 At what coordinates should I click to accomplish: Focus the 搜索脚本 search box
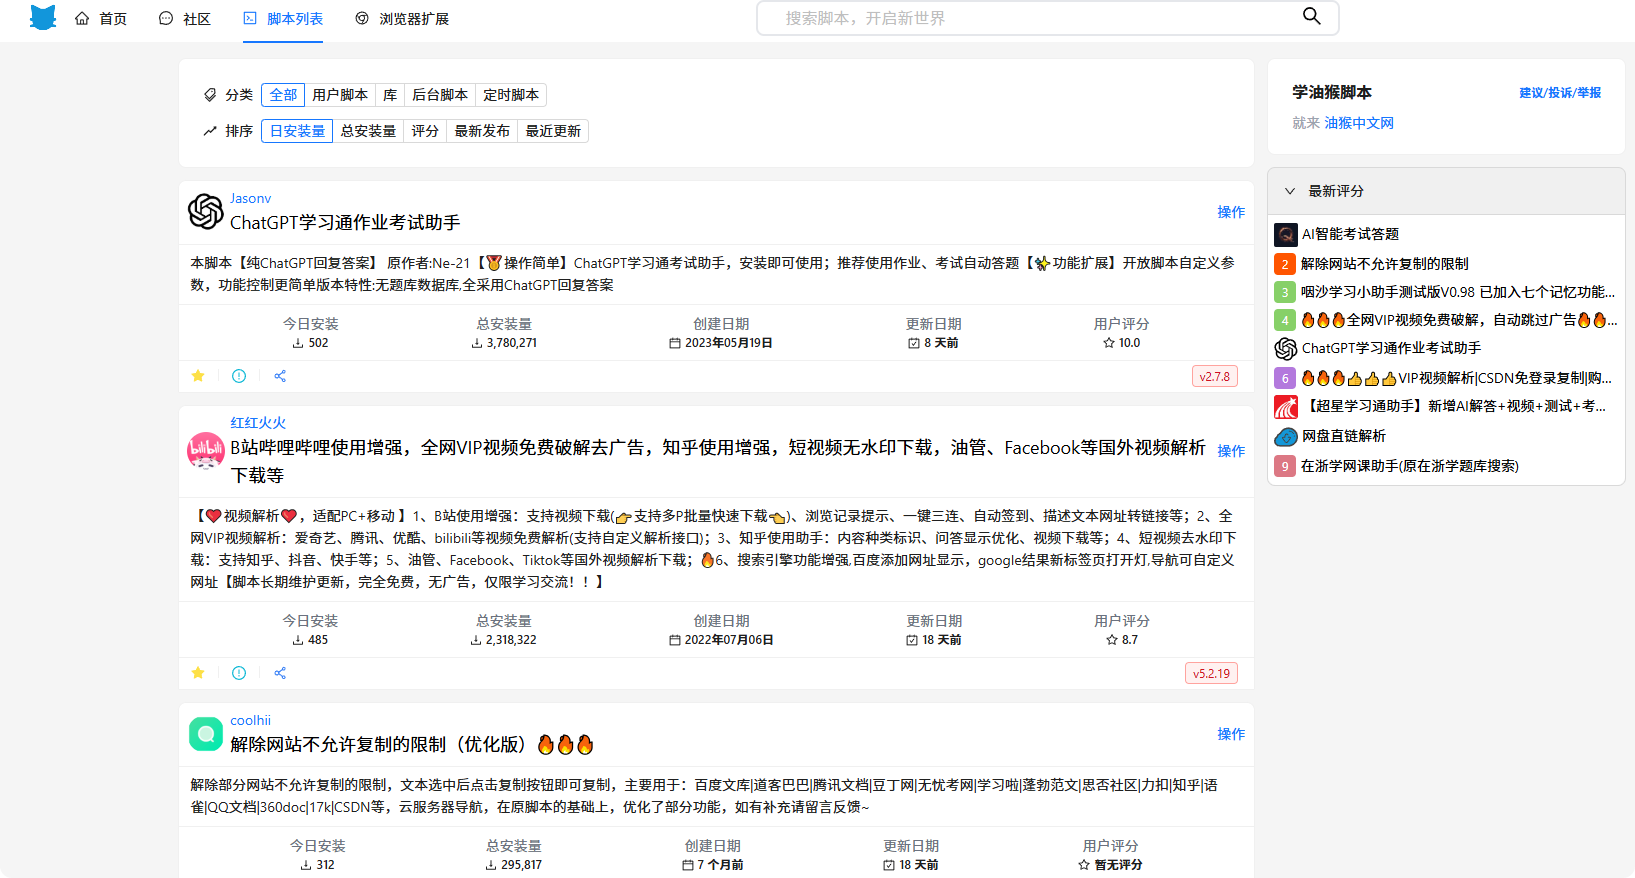pyautogui.click(x=1030, y=18)
